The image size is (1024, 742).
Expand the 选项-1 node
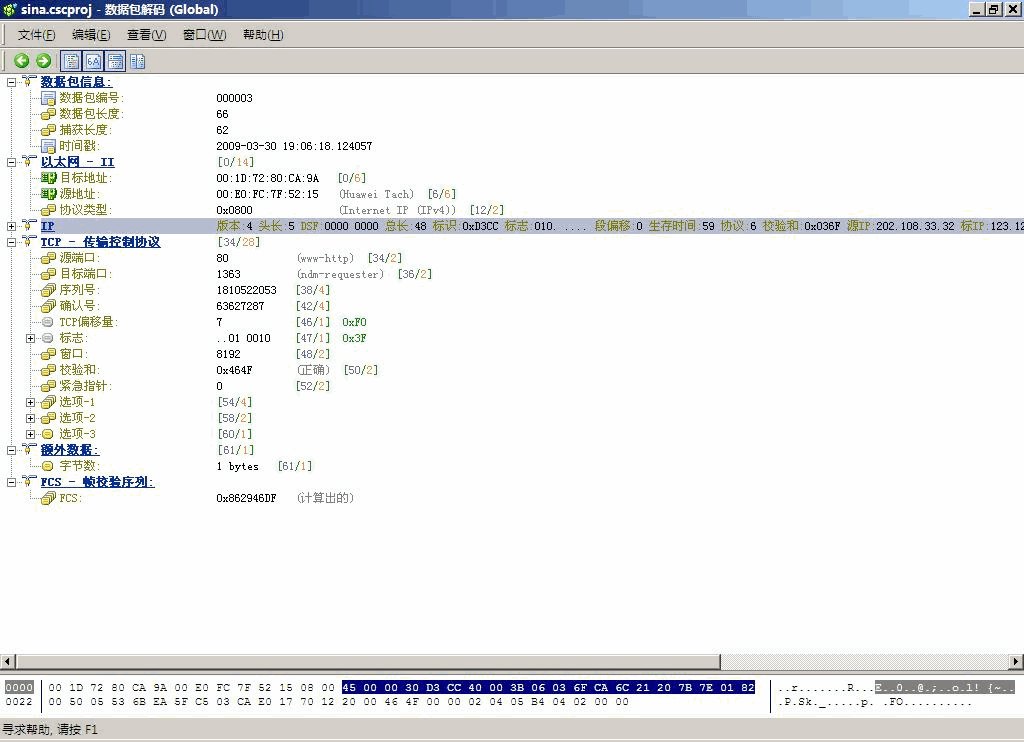[x=31, y=402]
